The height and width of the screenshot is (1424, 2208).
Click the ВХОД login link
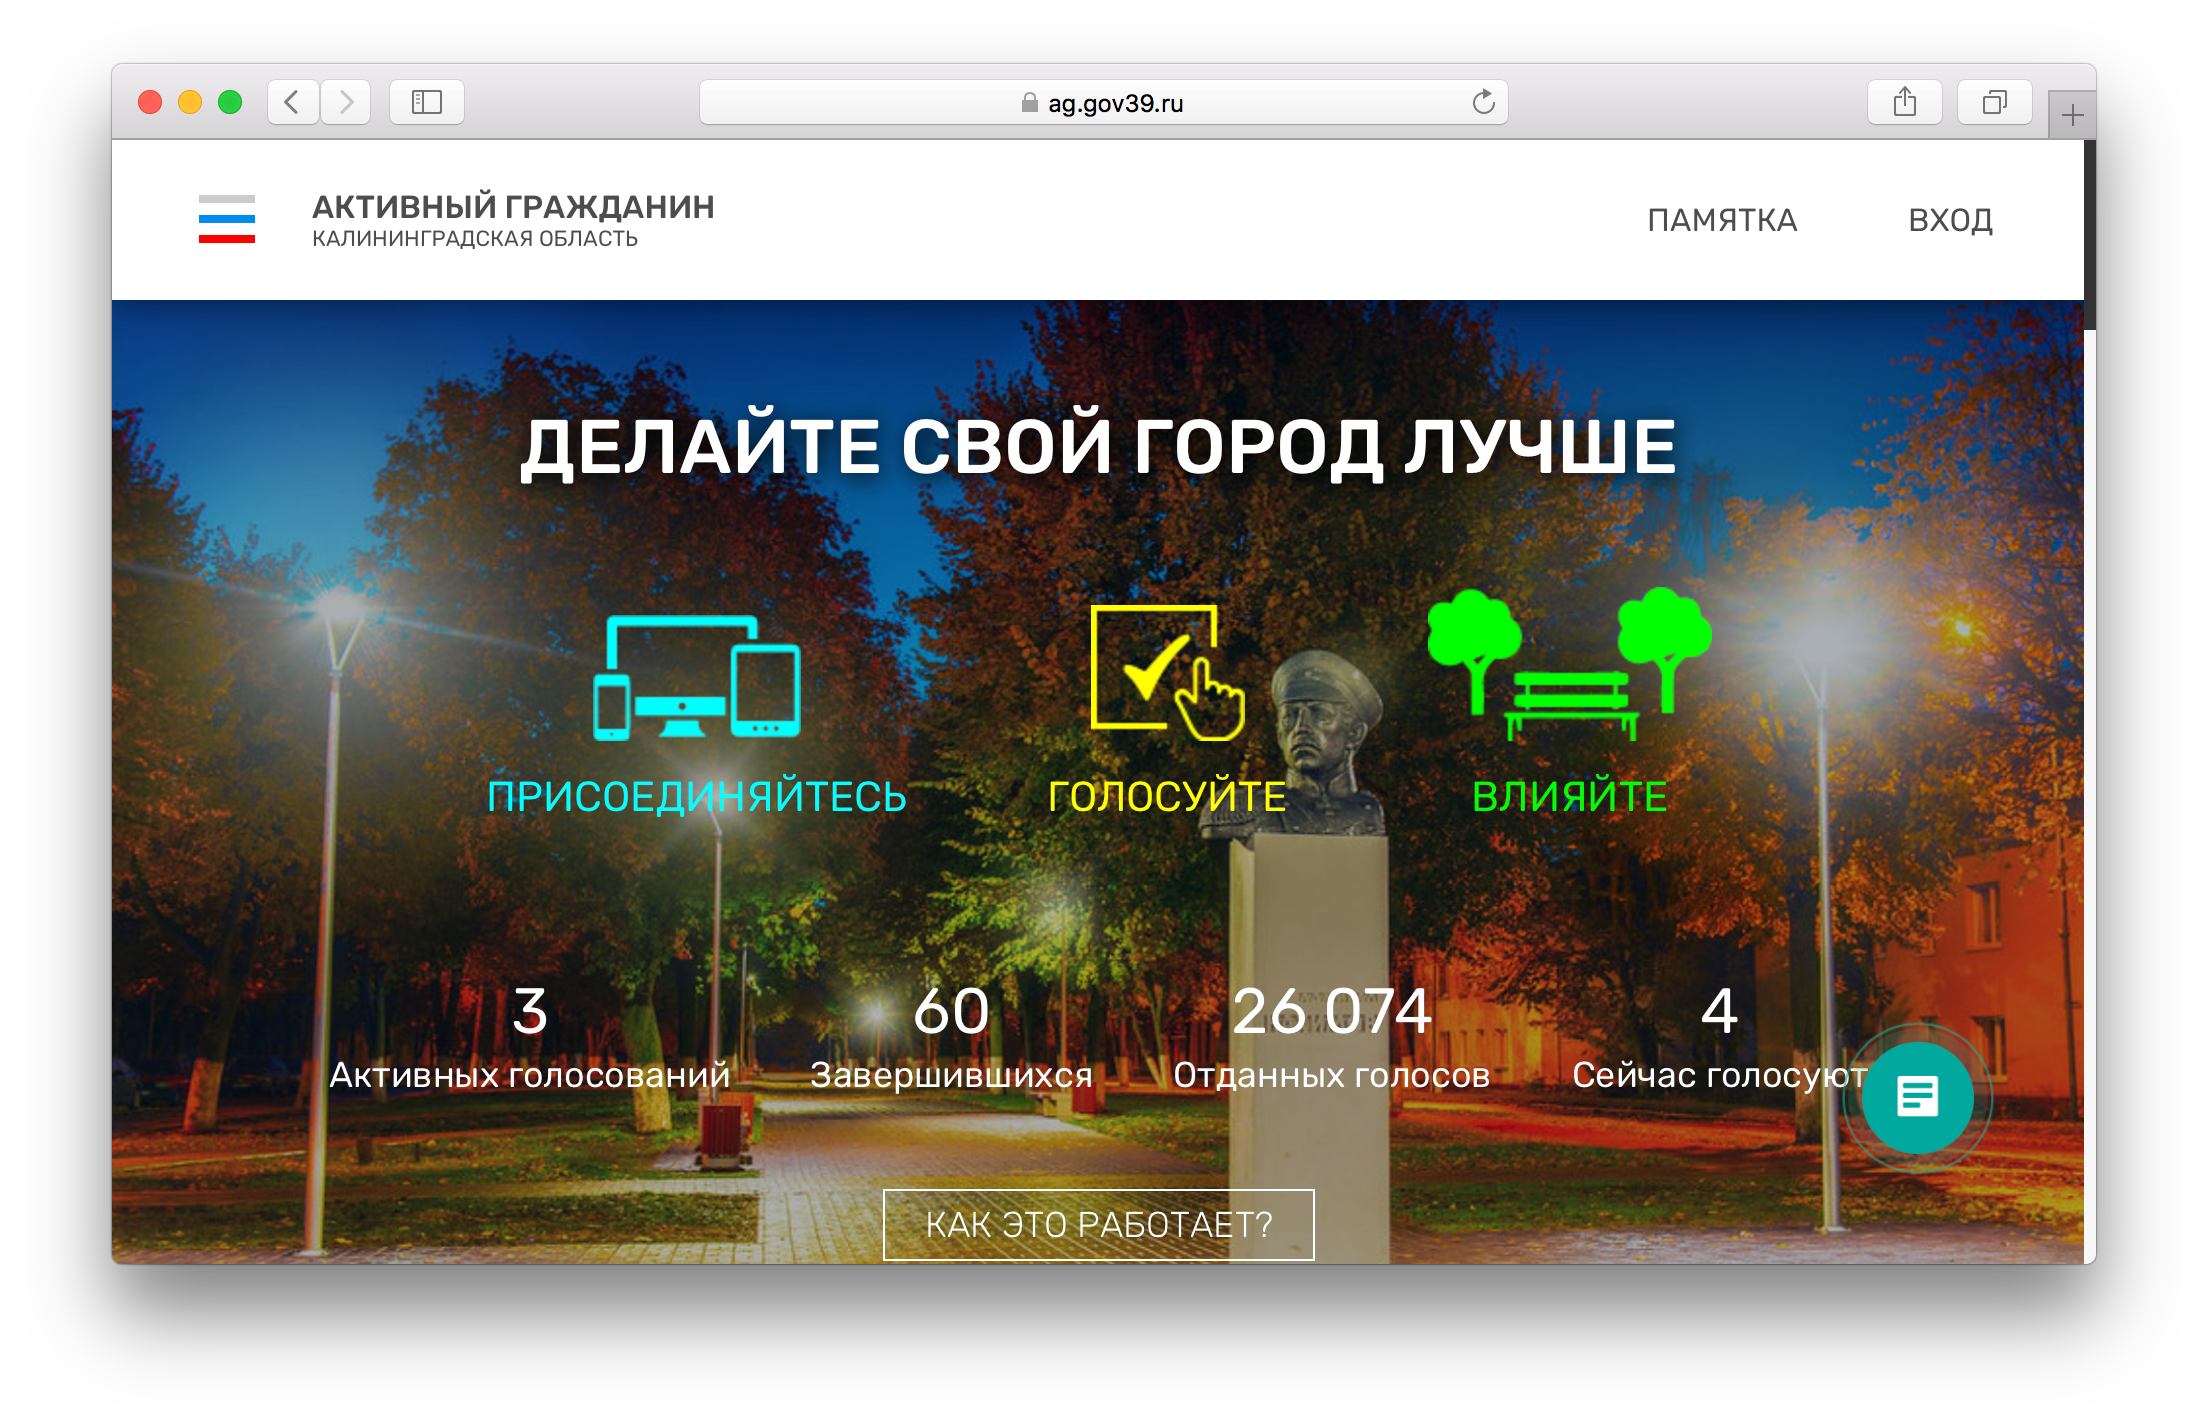[1950, 220]
